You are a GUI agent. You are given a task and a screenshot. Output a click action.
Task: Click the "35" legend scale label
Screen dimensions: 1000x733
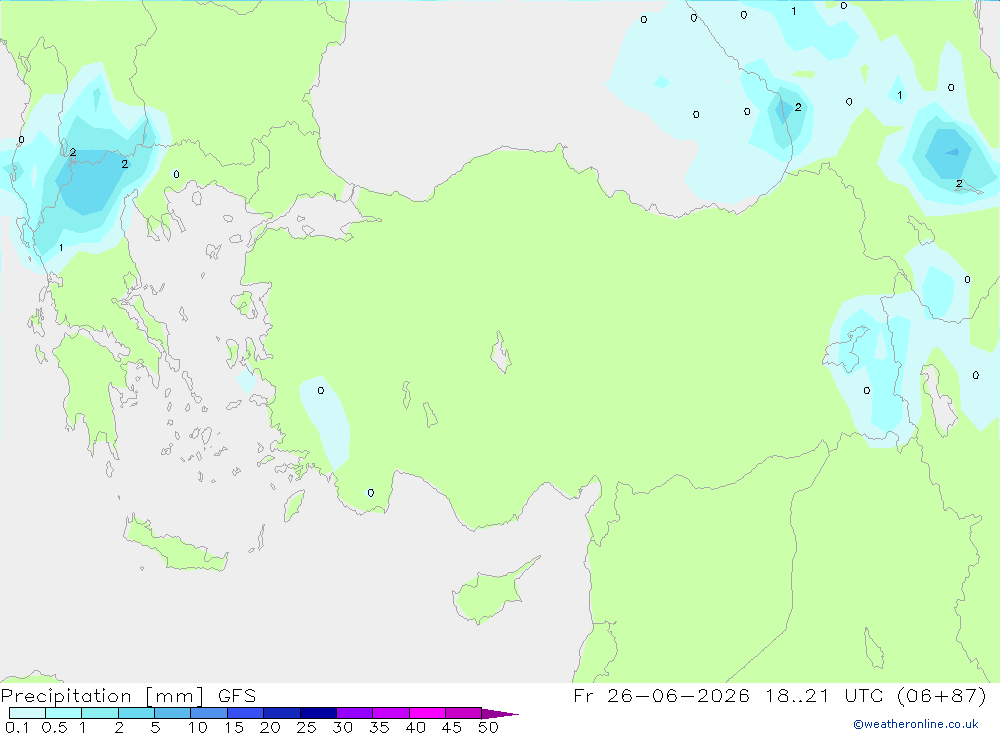tap(379, 727)
